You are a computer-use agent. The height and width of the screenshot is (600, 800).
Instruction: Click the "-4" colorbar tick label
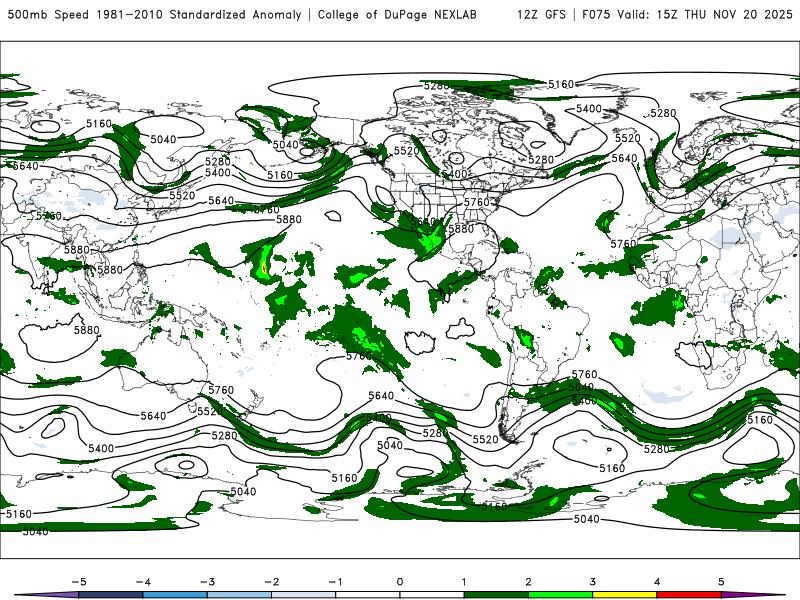click(143, 582)
